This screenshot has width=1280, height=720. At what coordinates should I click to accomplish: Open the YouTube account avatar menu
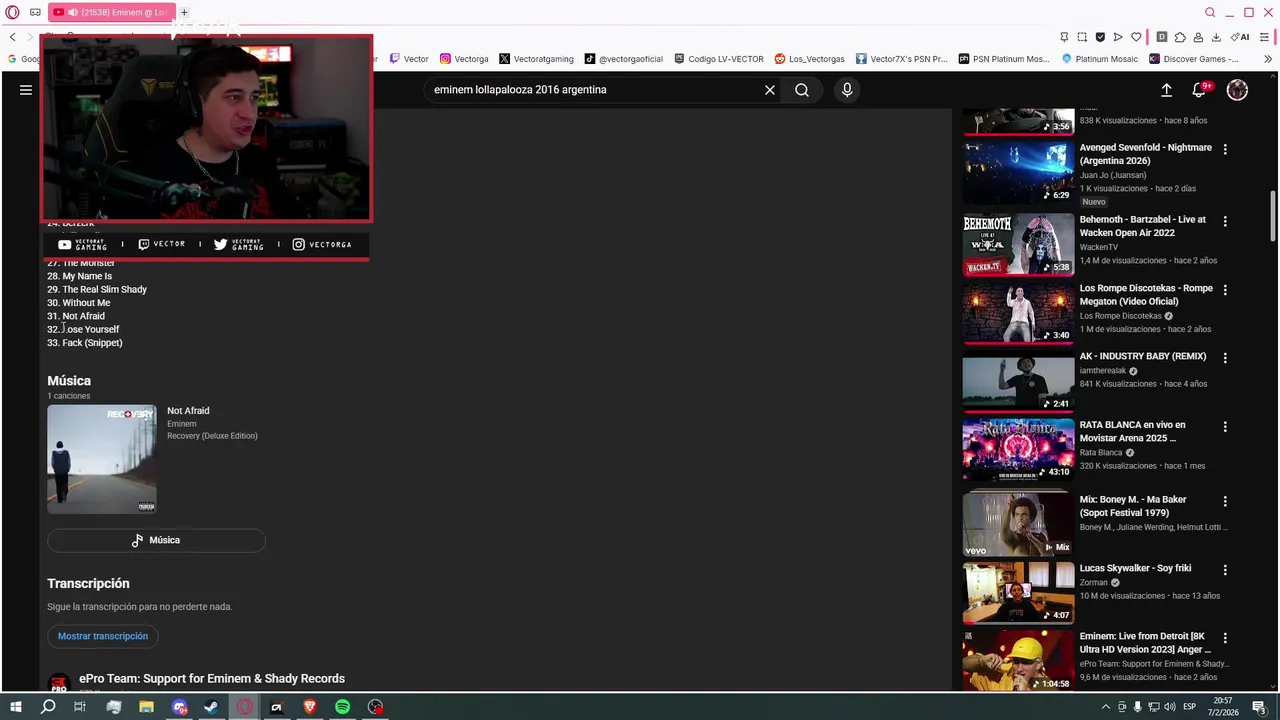click(x=1237, y=90)
